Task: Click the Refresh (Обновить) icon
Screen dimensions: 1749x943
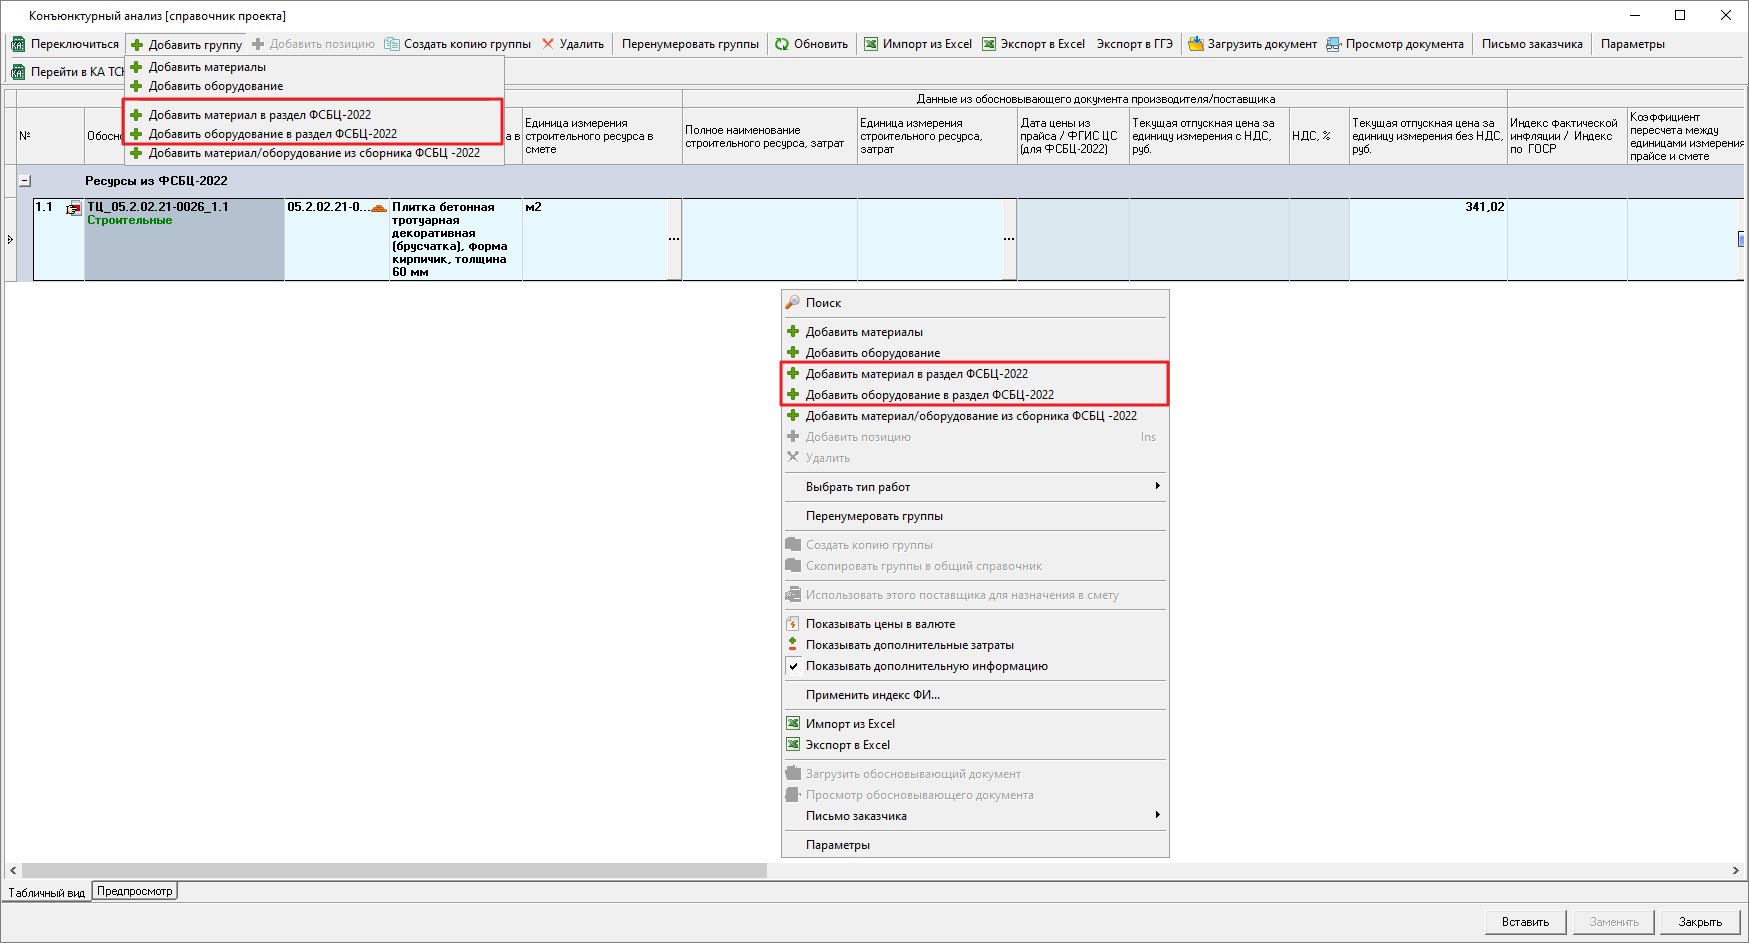Action: tap(782, 44)
